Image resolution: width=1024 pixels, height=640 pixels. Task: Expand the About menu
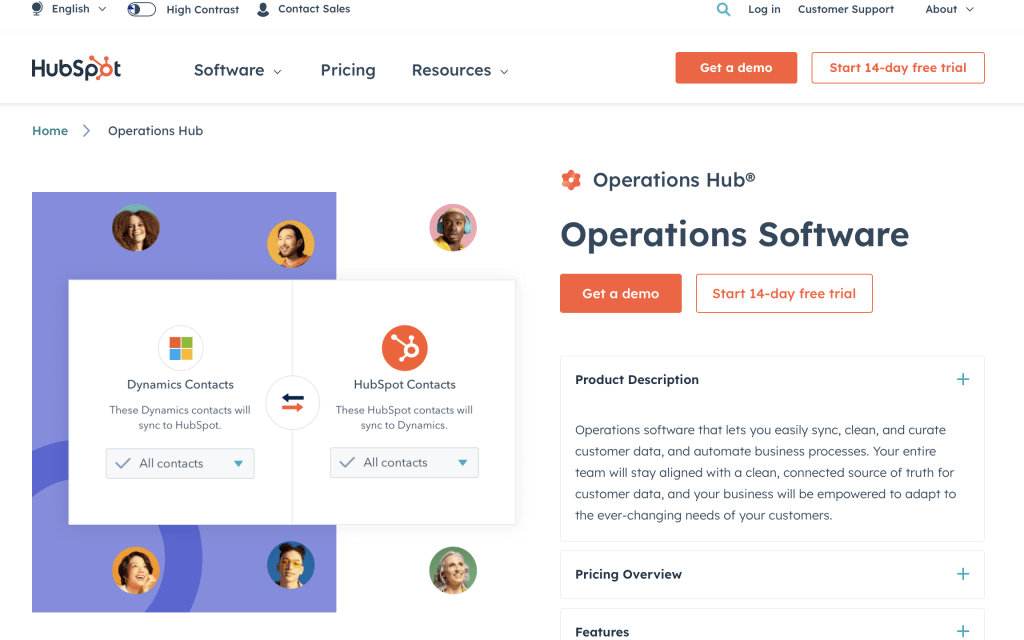coord(949,9)
